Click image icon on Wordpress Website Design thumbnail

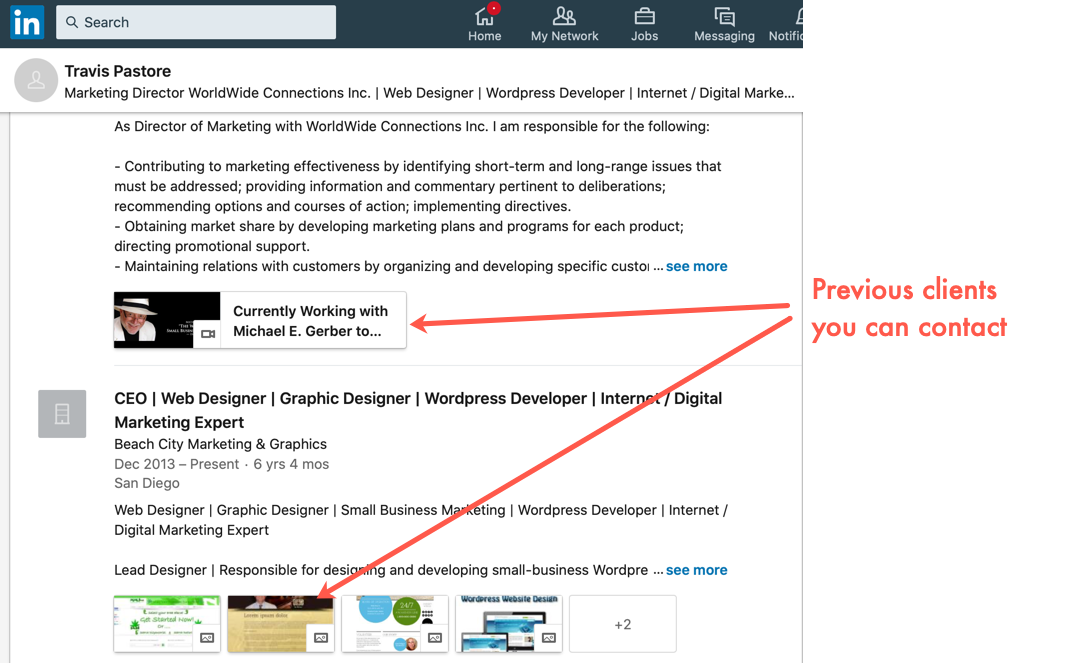click(x=548, y=638)
